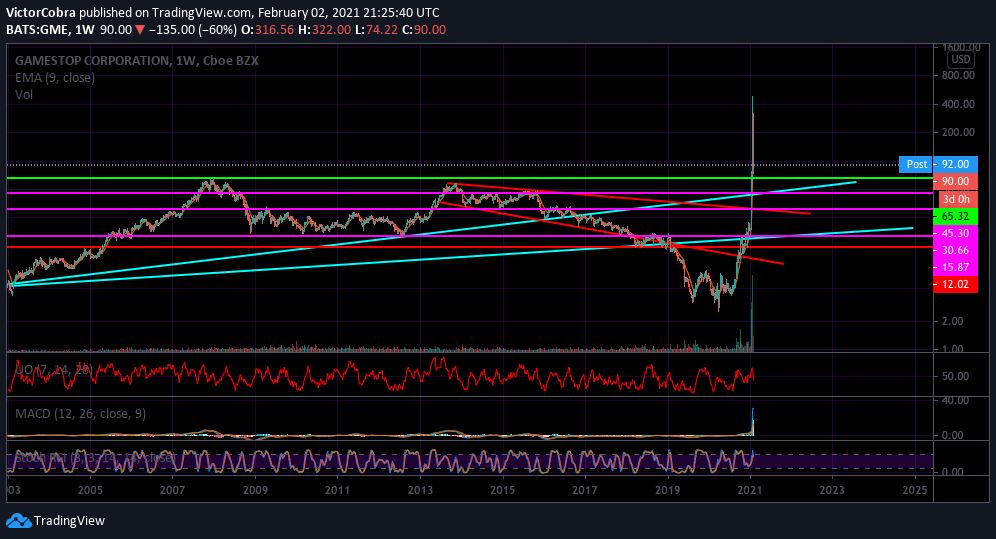Click the 400.00 price scale value
This screenshot has height=539, width=996.
(x=958, y=104)
